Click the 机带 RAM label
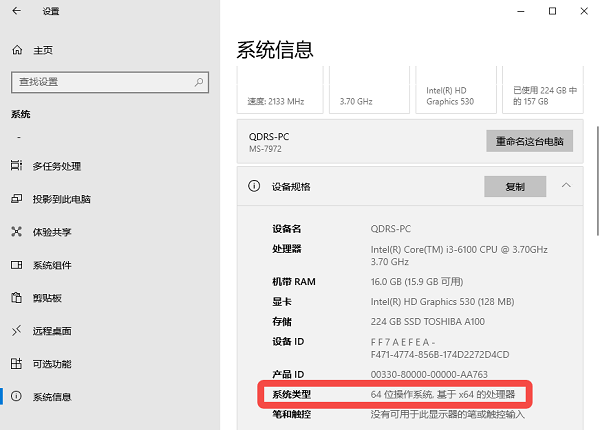This screenshot has width=600, height=430. point(294,282)
